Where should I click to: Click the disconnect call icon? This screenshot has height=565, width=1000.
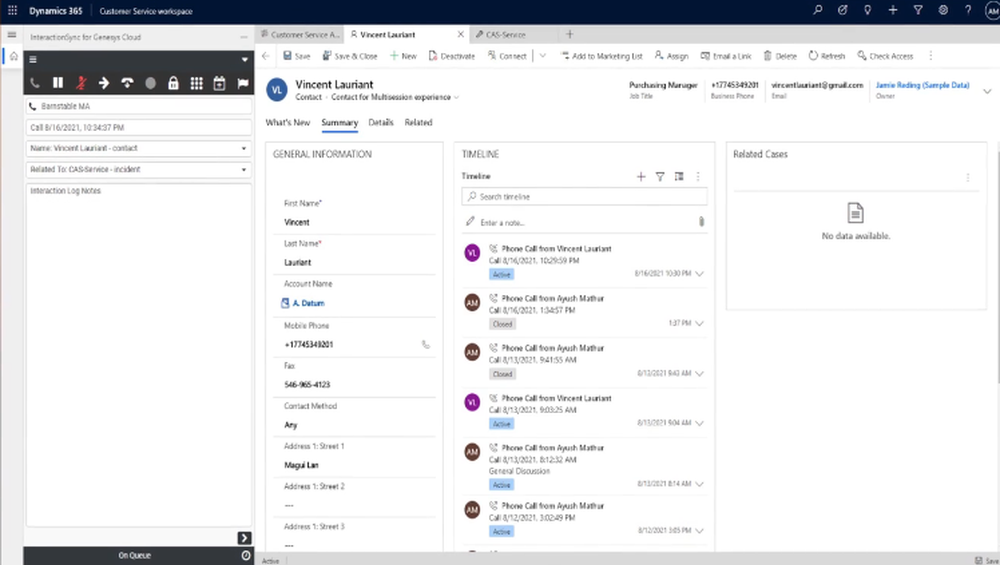(127, 83)
